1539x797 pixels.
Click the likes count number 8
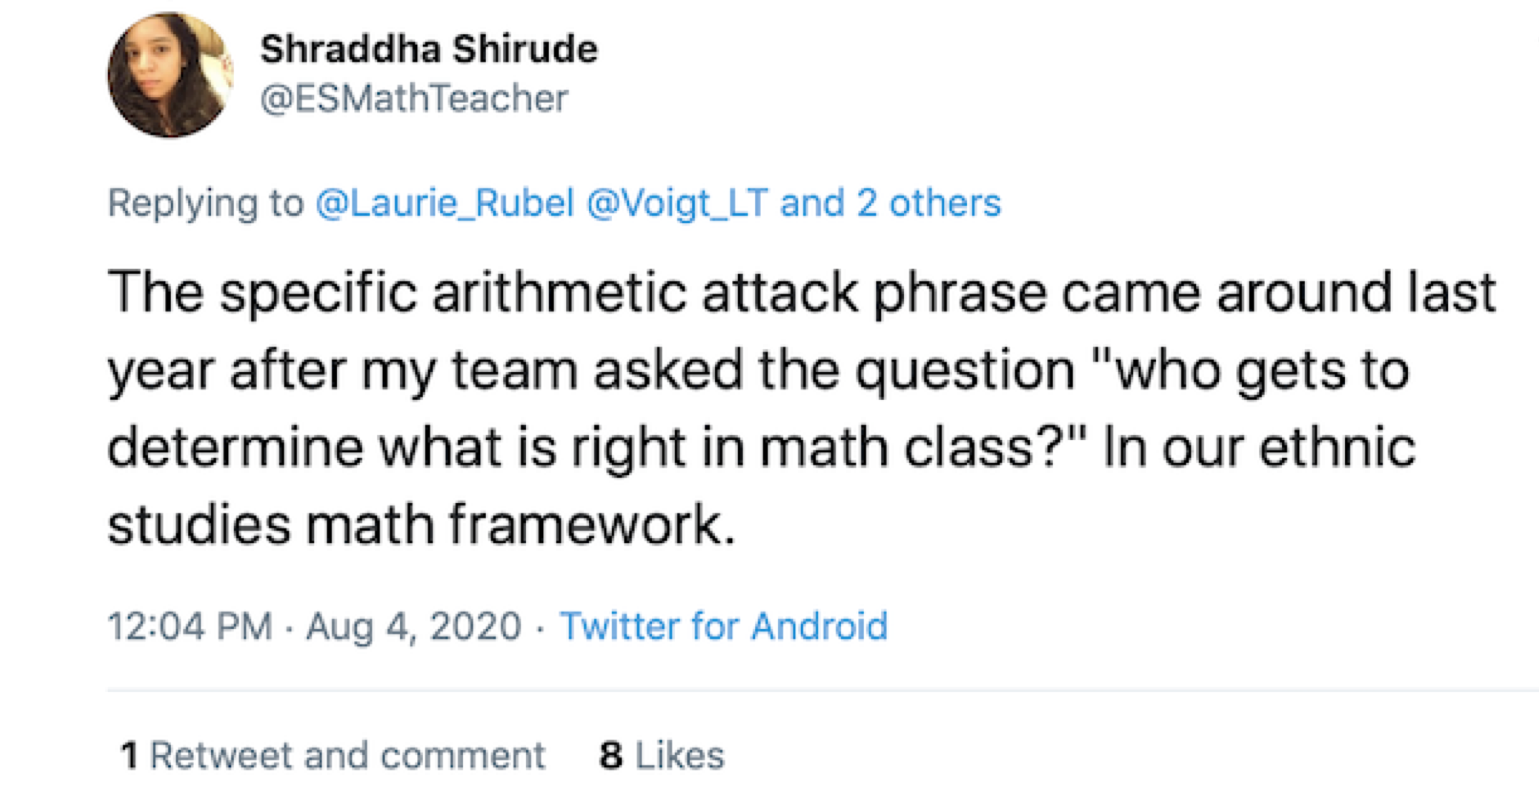pos(611,755)
